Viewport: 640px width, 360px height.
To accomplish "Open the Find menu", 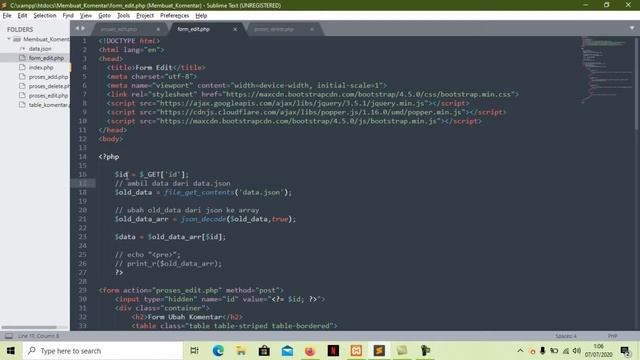I will pyautogui.click(x=68, y=16).
